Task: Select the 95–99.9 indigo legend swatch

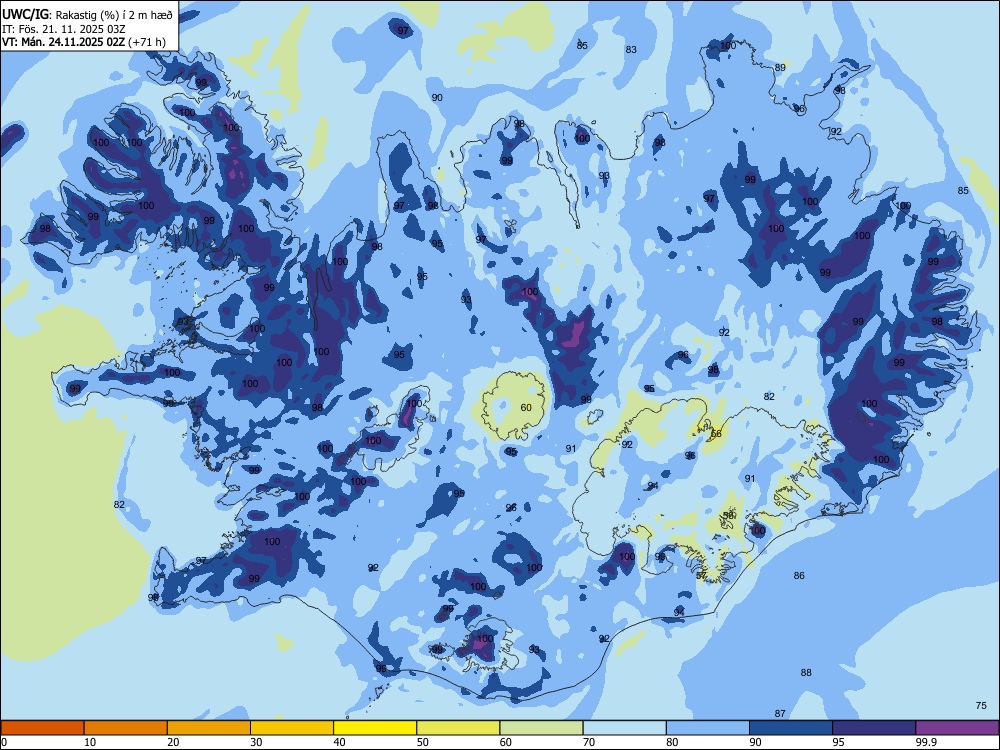Action: 874,728
